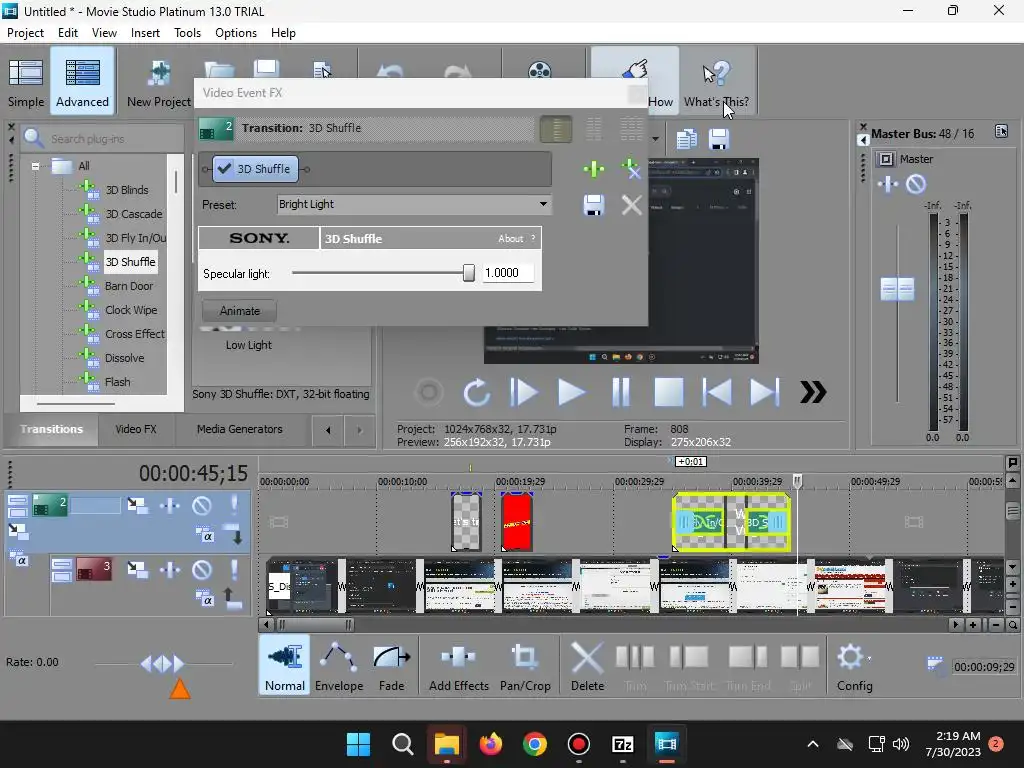1024x768 pixels.
Task: Select Clock Wipe transition
Action: coord(131,310)
